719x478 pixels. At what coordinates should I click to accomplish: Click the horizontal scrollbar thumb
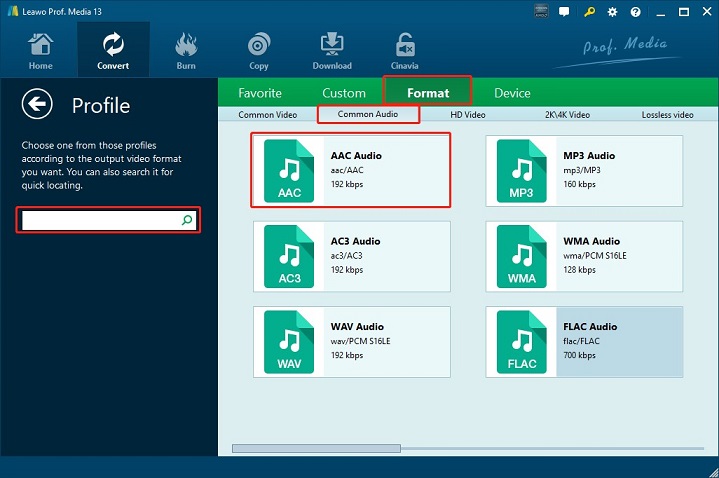pyautogui.click(x=316, y=448)
